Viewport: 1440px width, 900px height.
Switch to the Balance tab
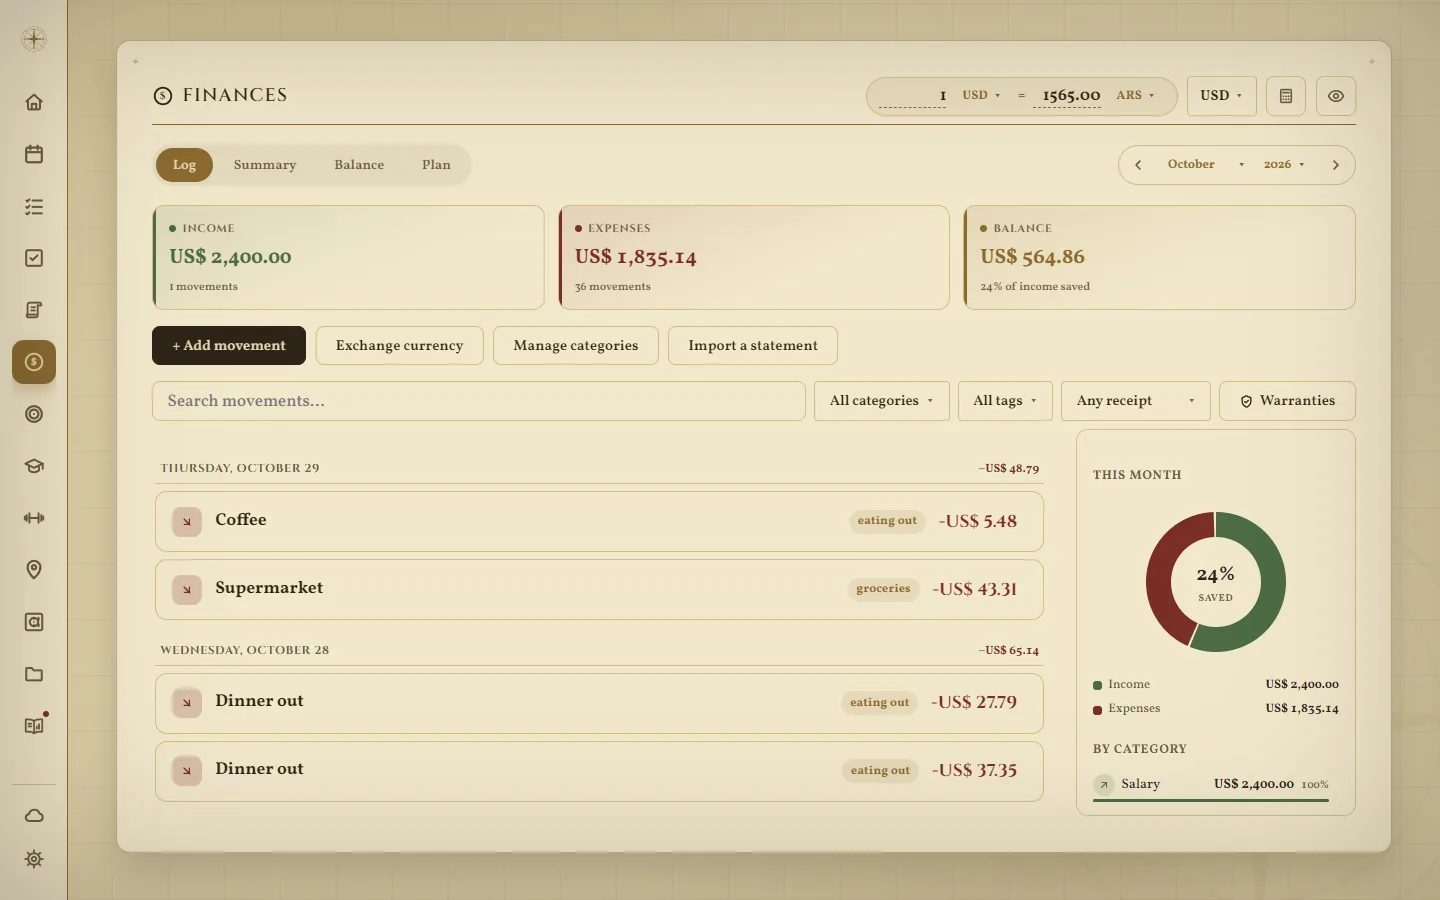click(x=359, y=165)
